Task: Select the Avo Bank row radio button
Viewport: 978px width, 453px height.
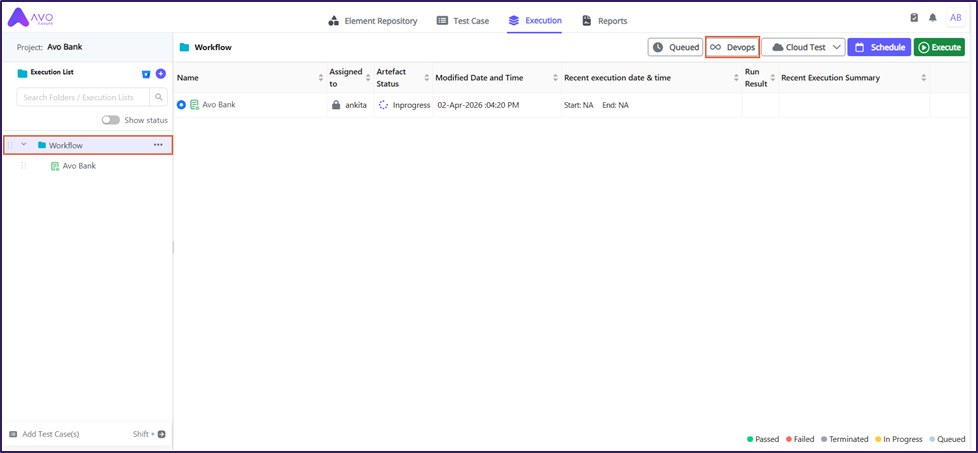Action: 181,105
